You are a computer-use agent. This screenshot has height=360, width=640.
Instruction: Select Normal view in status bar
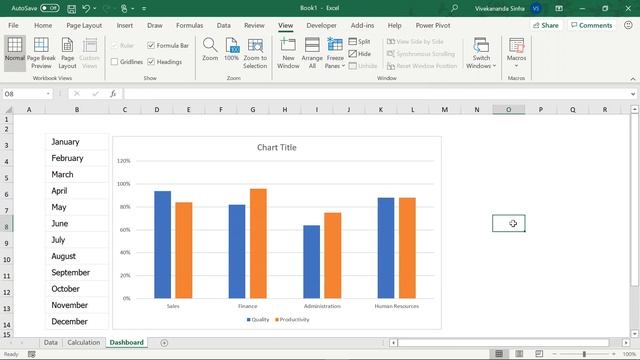[x=499, y=353]
